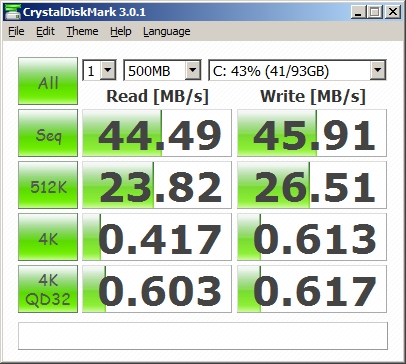Expand the C: drive selection dropdown
Screen dimensions: 406x364
coord(378,70)
